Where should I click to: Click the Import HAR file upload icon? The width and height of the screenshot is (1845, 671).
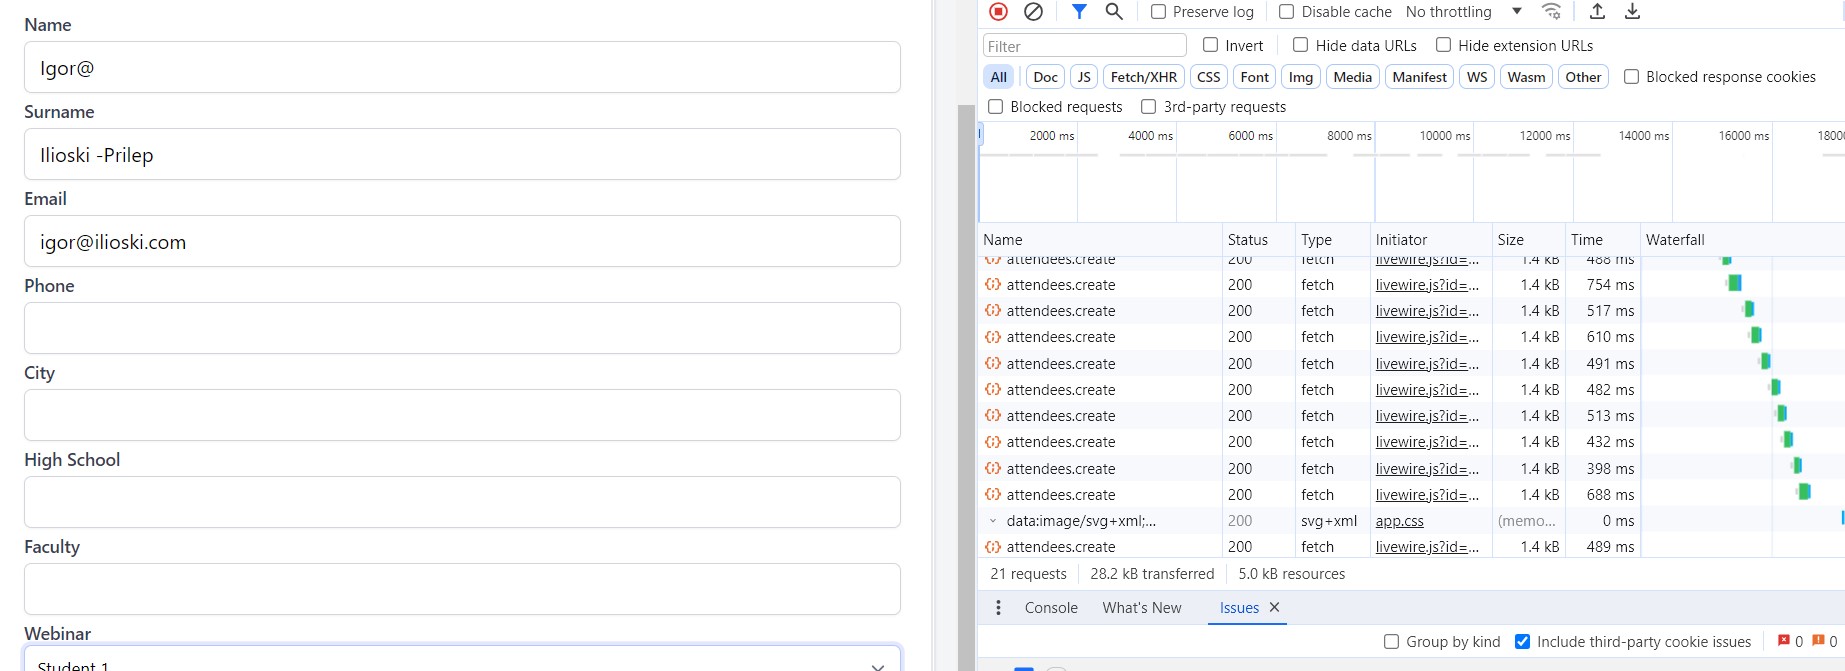(1597, 12)
